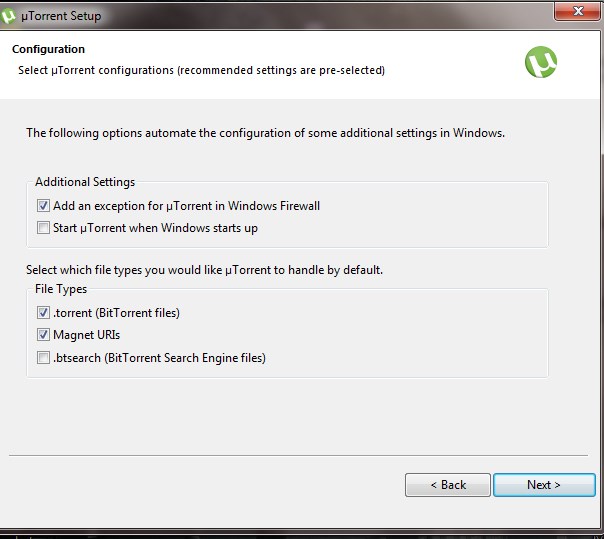
Task: Click the bold Configuration heading
Action: click(x=48, y=49)
